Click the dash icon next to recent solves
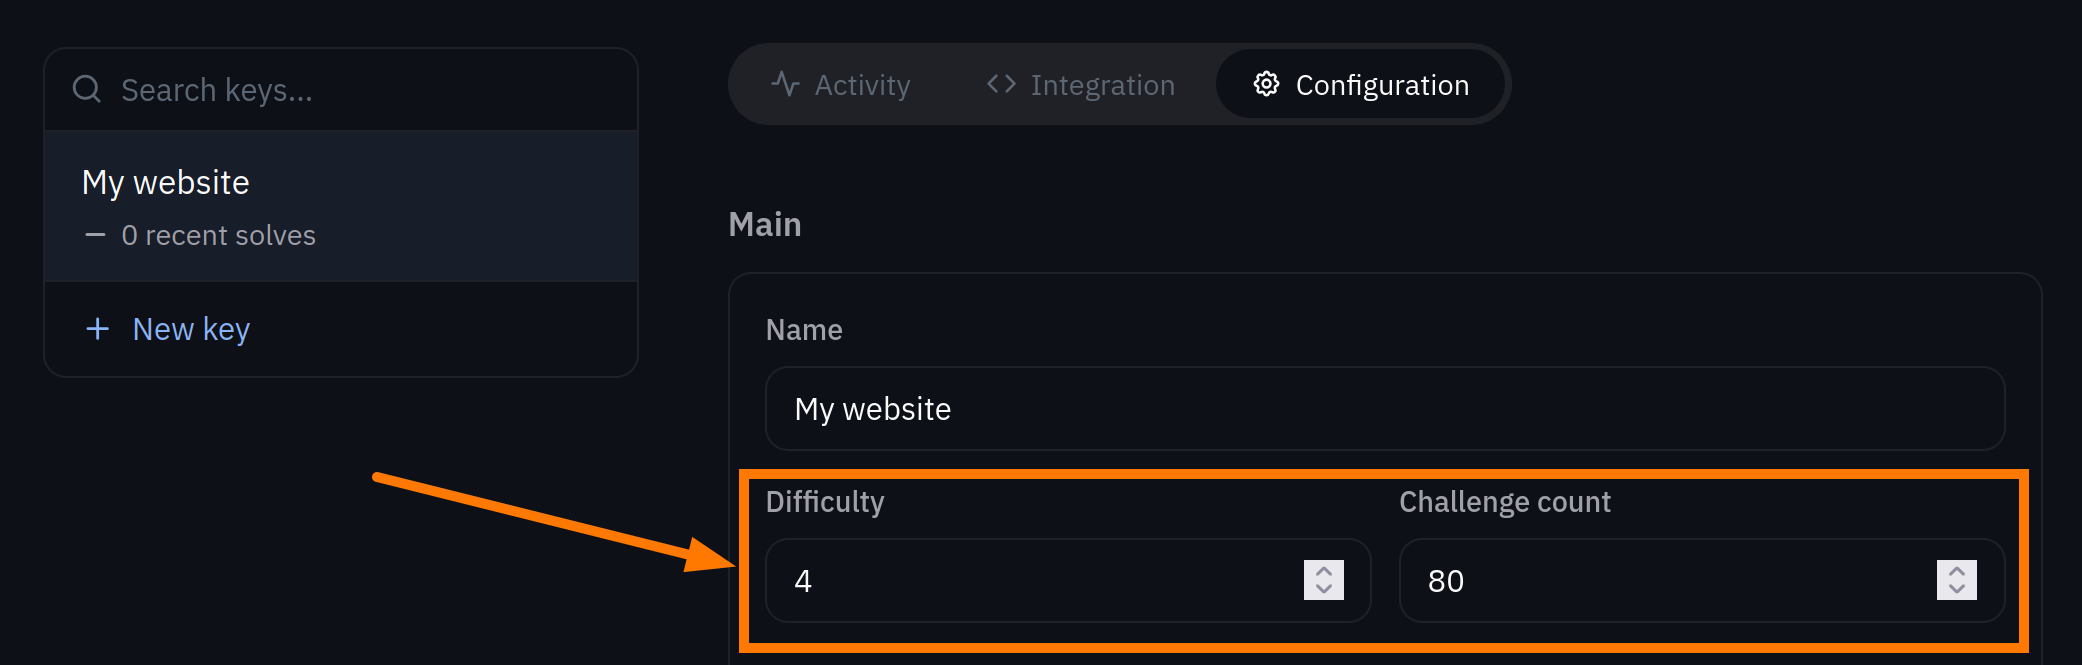This screenshot has width=2082, height=665. click(x=94, y=234)
